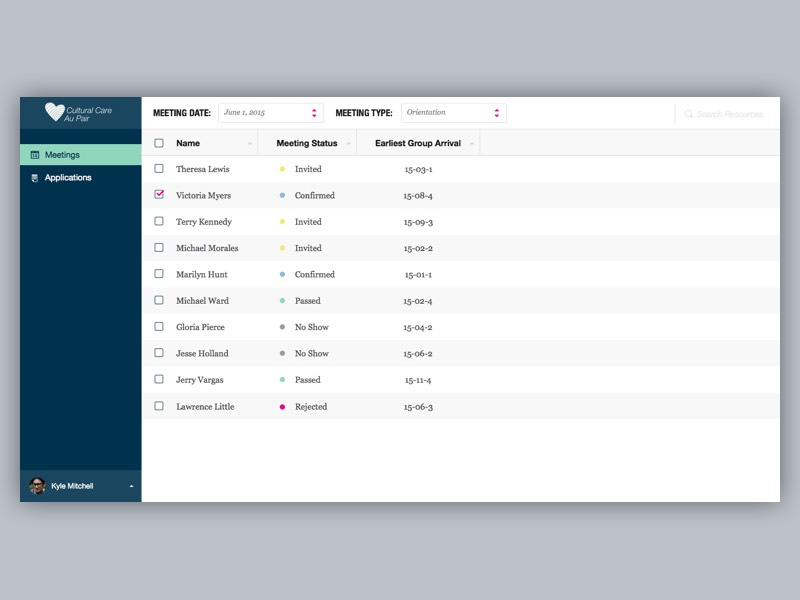Check the checkbox for Theresa Lewis
The width and height of the screenshot is (800, 600).
[x=159, y=169]
